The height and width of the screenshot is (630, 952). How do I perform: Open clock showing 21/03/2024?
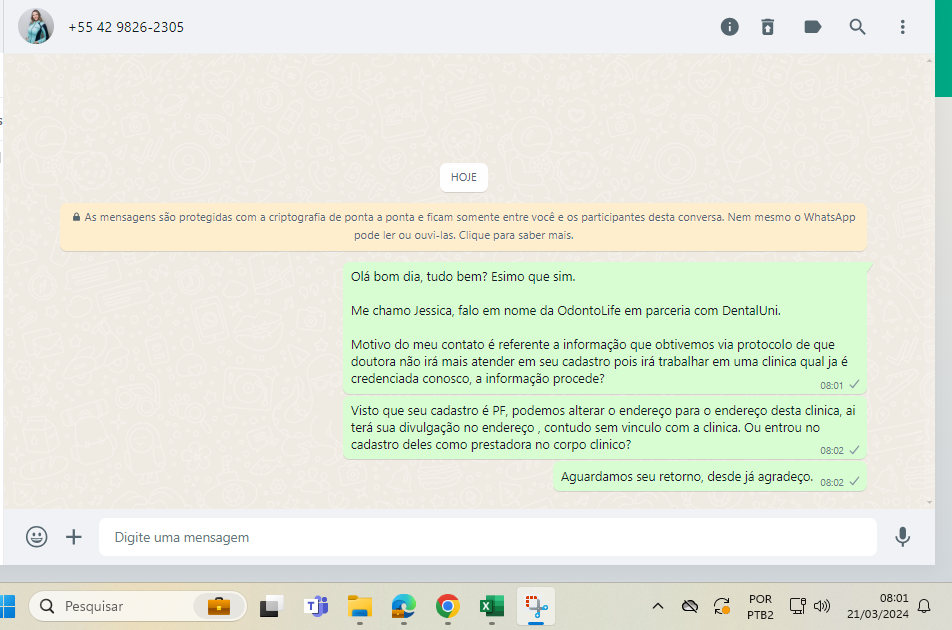(878, 606)
